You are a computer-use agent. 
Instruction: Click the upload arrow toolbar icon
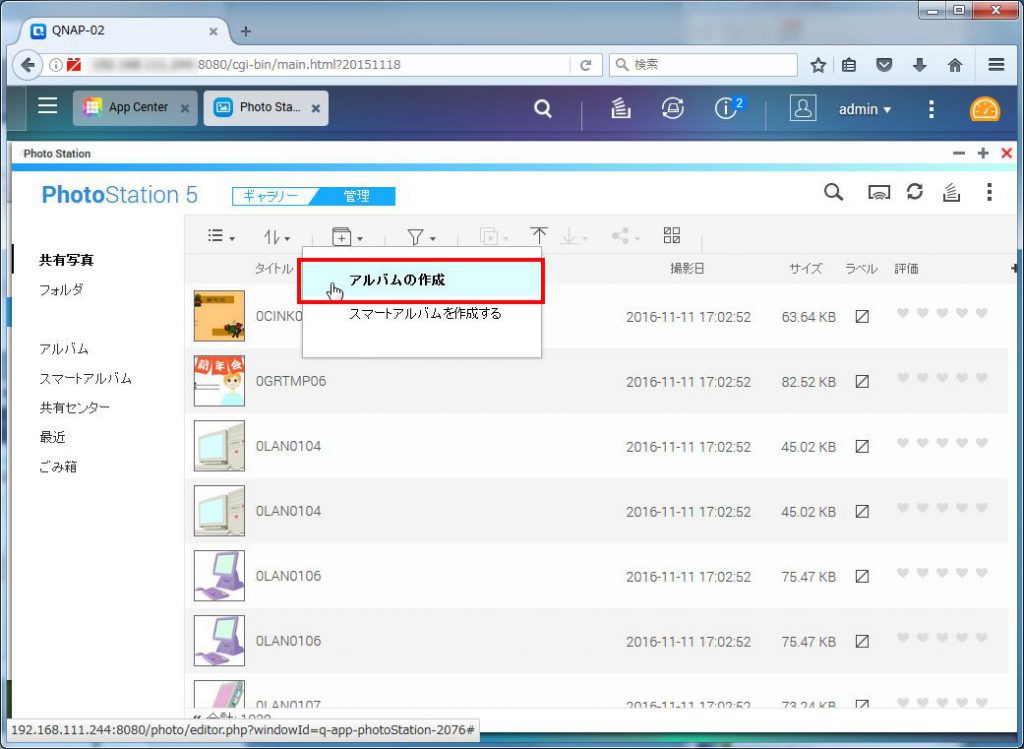click(539, 236)
